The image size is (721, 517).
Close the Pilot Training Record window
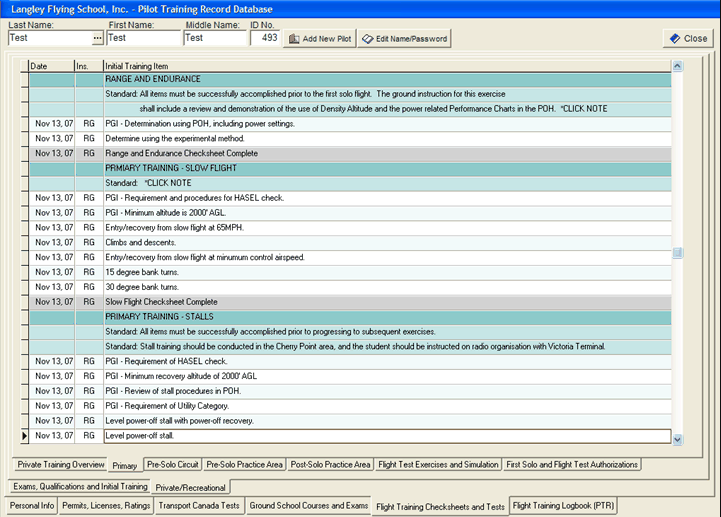[x=687, y=38]
